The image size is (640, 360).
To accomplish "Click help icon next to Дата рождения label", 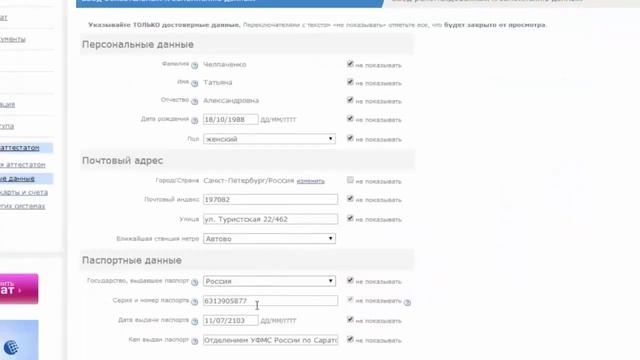I will (x=195, y=120).
